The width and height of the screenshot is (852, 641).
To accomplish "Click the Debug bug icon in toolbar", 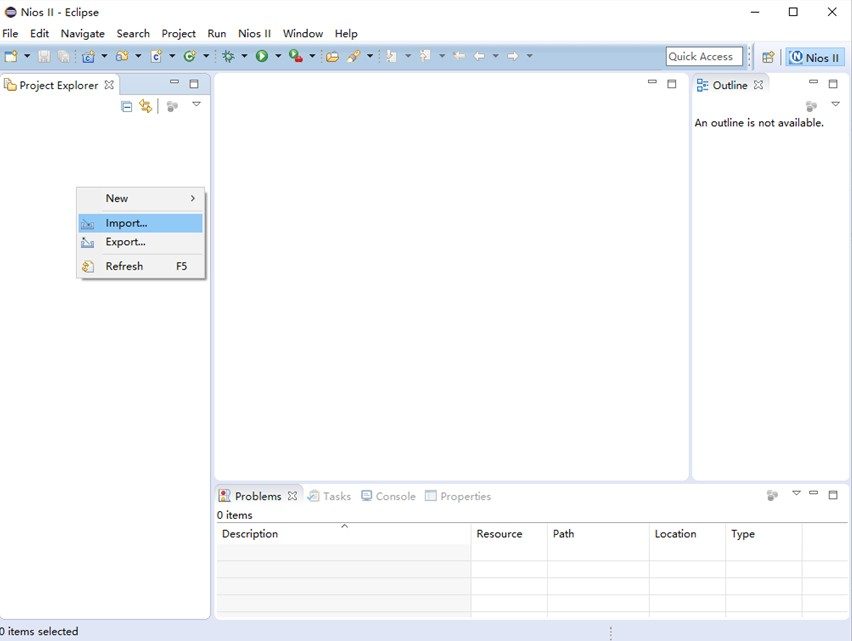I will point(228,57).
